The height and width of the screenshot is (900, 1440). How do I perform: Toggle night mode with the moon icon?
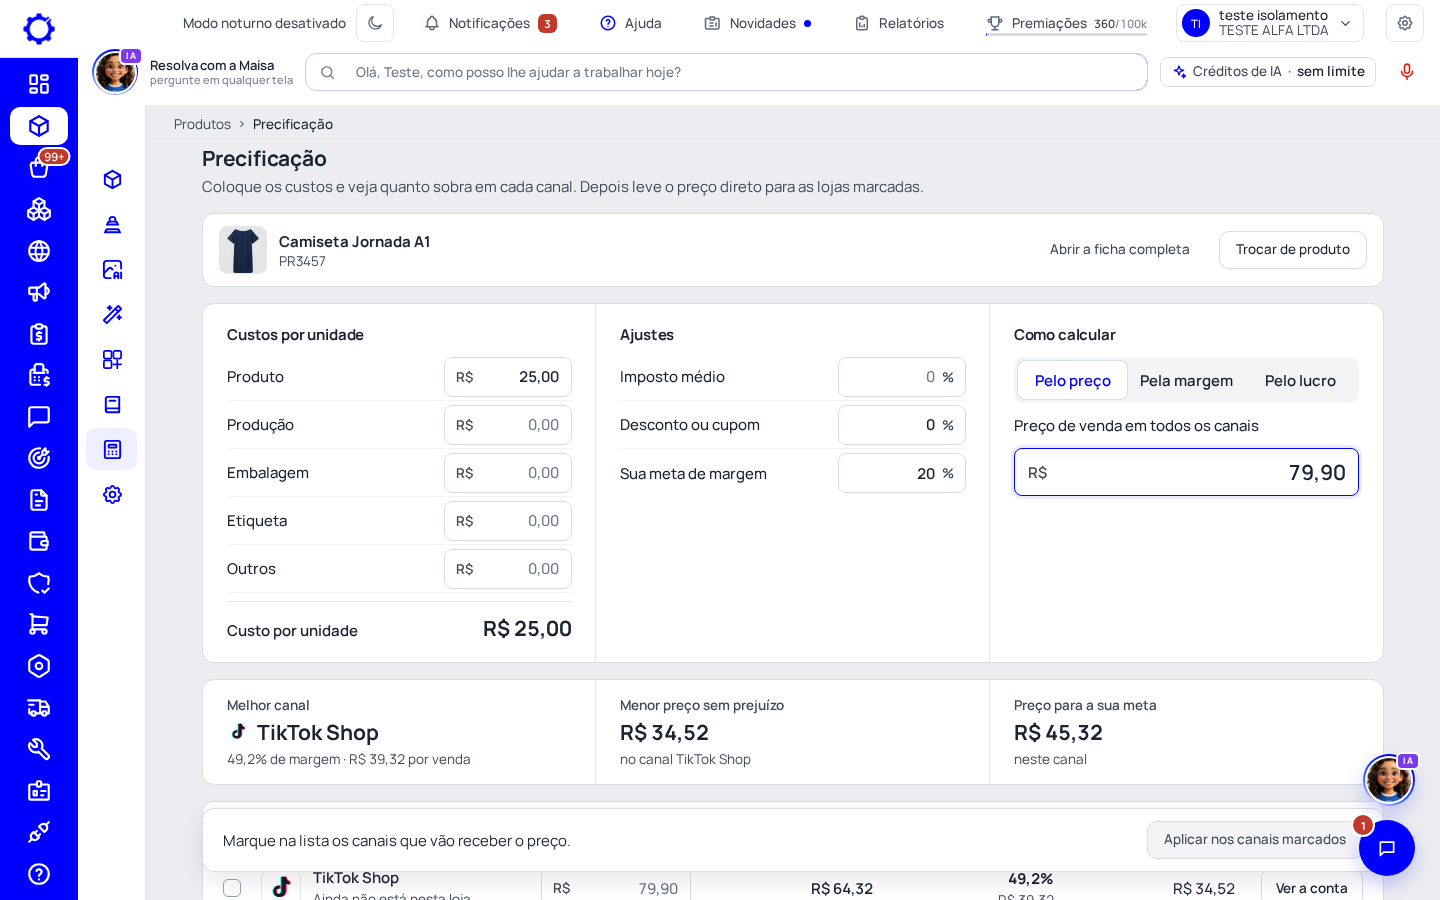(x=375, y=23)
